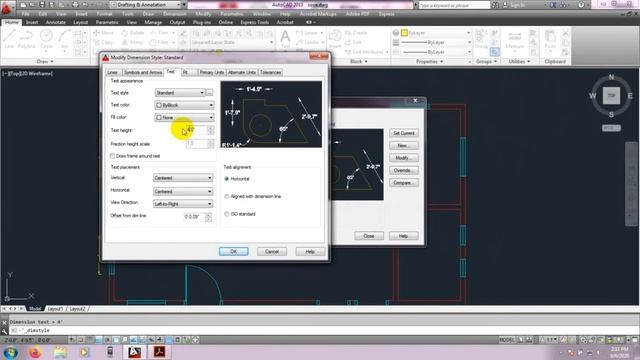
Task: Open the Fill color dropdown
Action: (184, 117)
